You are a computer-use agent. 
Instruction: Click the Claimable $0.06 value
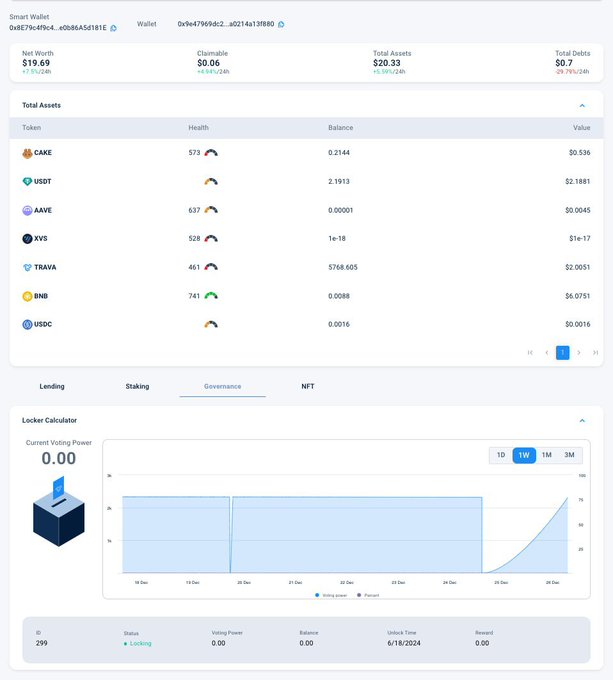pos(209,63)
